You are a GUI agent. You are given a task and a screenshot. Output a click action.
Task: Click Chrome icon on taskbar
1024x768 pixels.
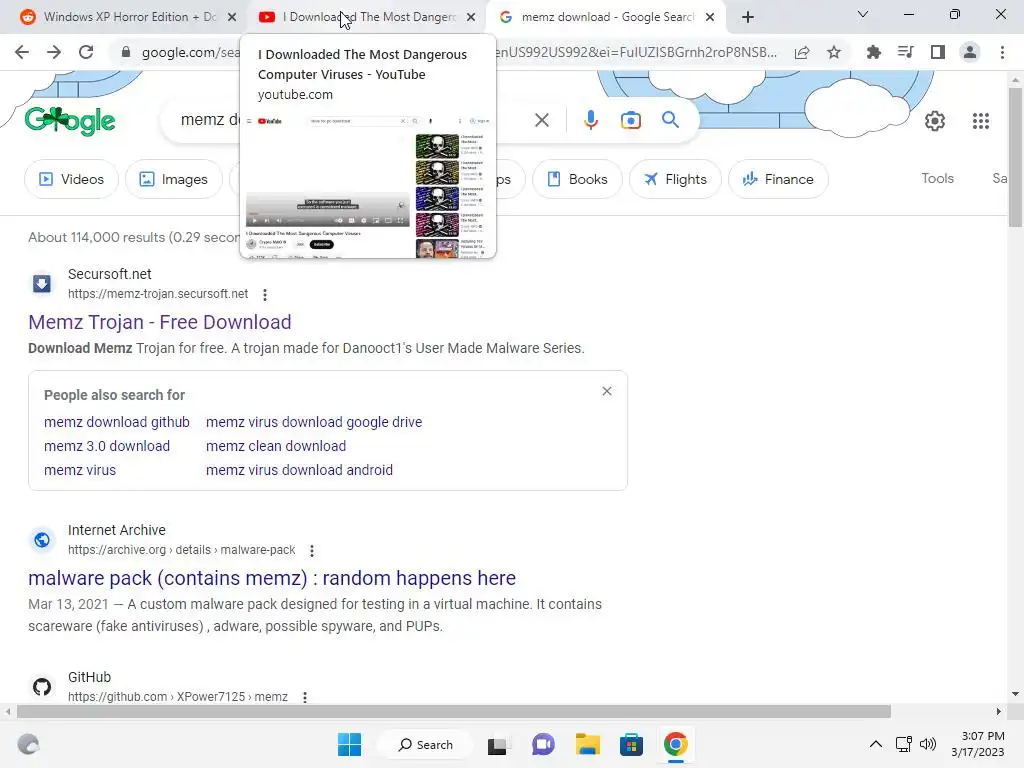click(676, 744)
